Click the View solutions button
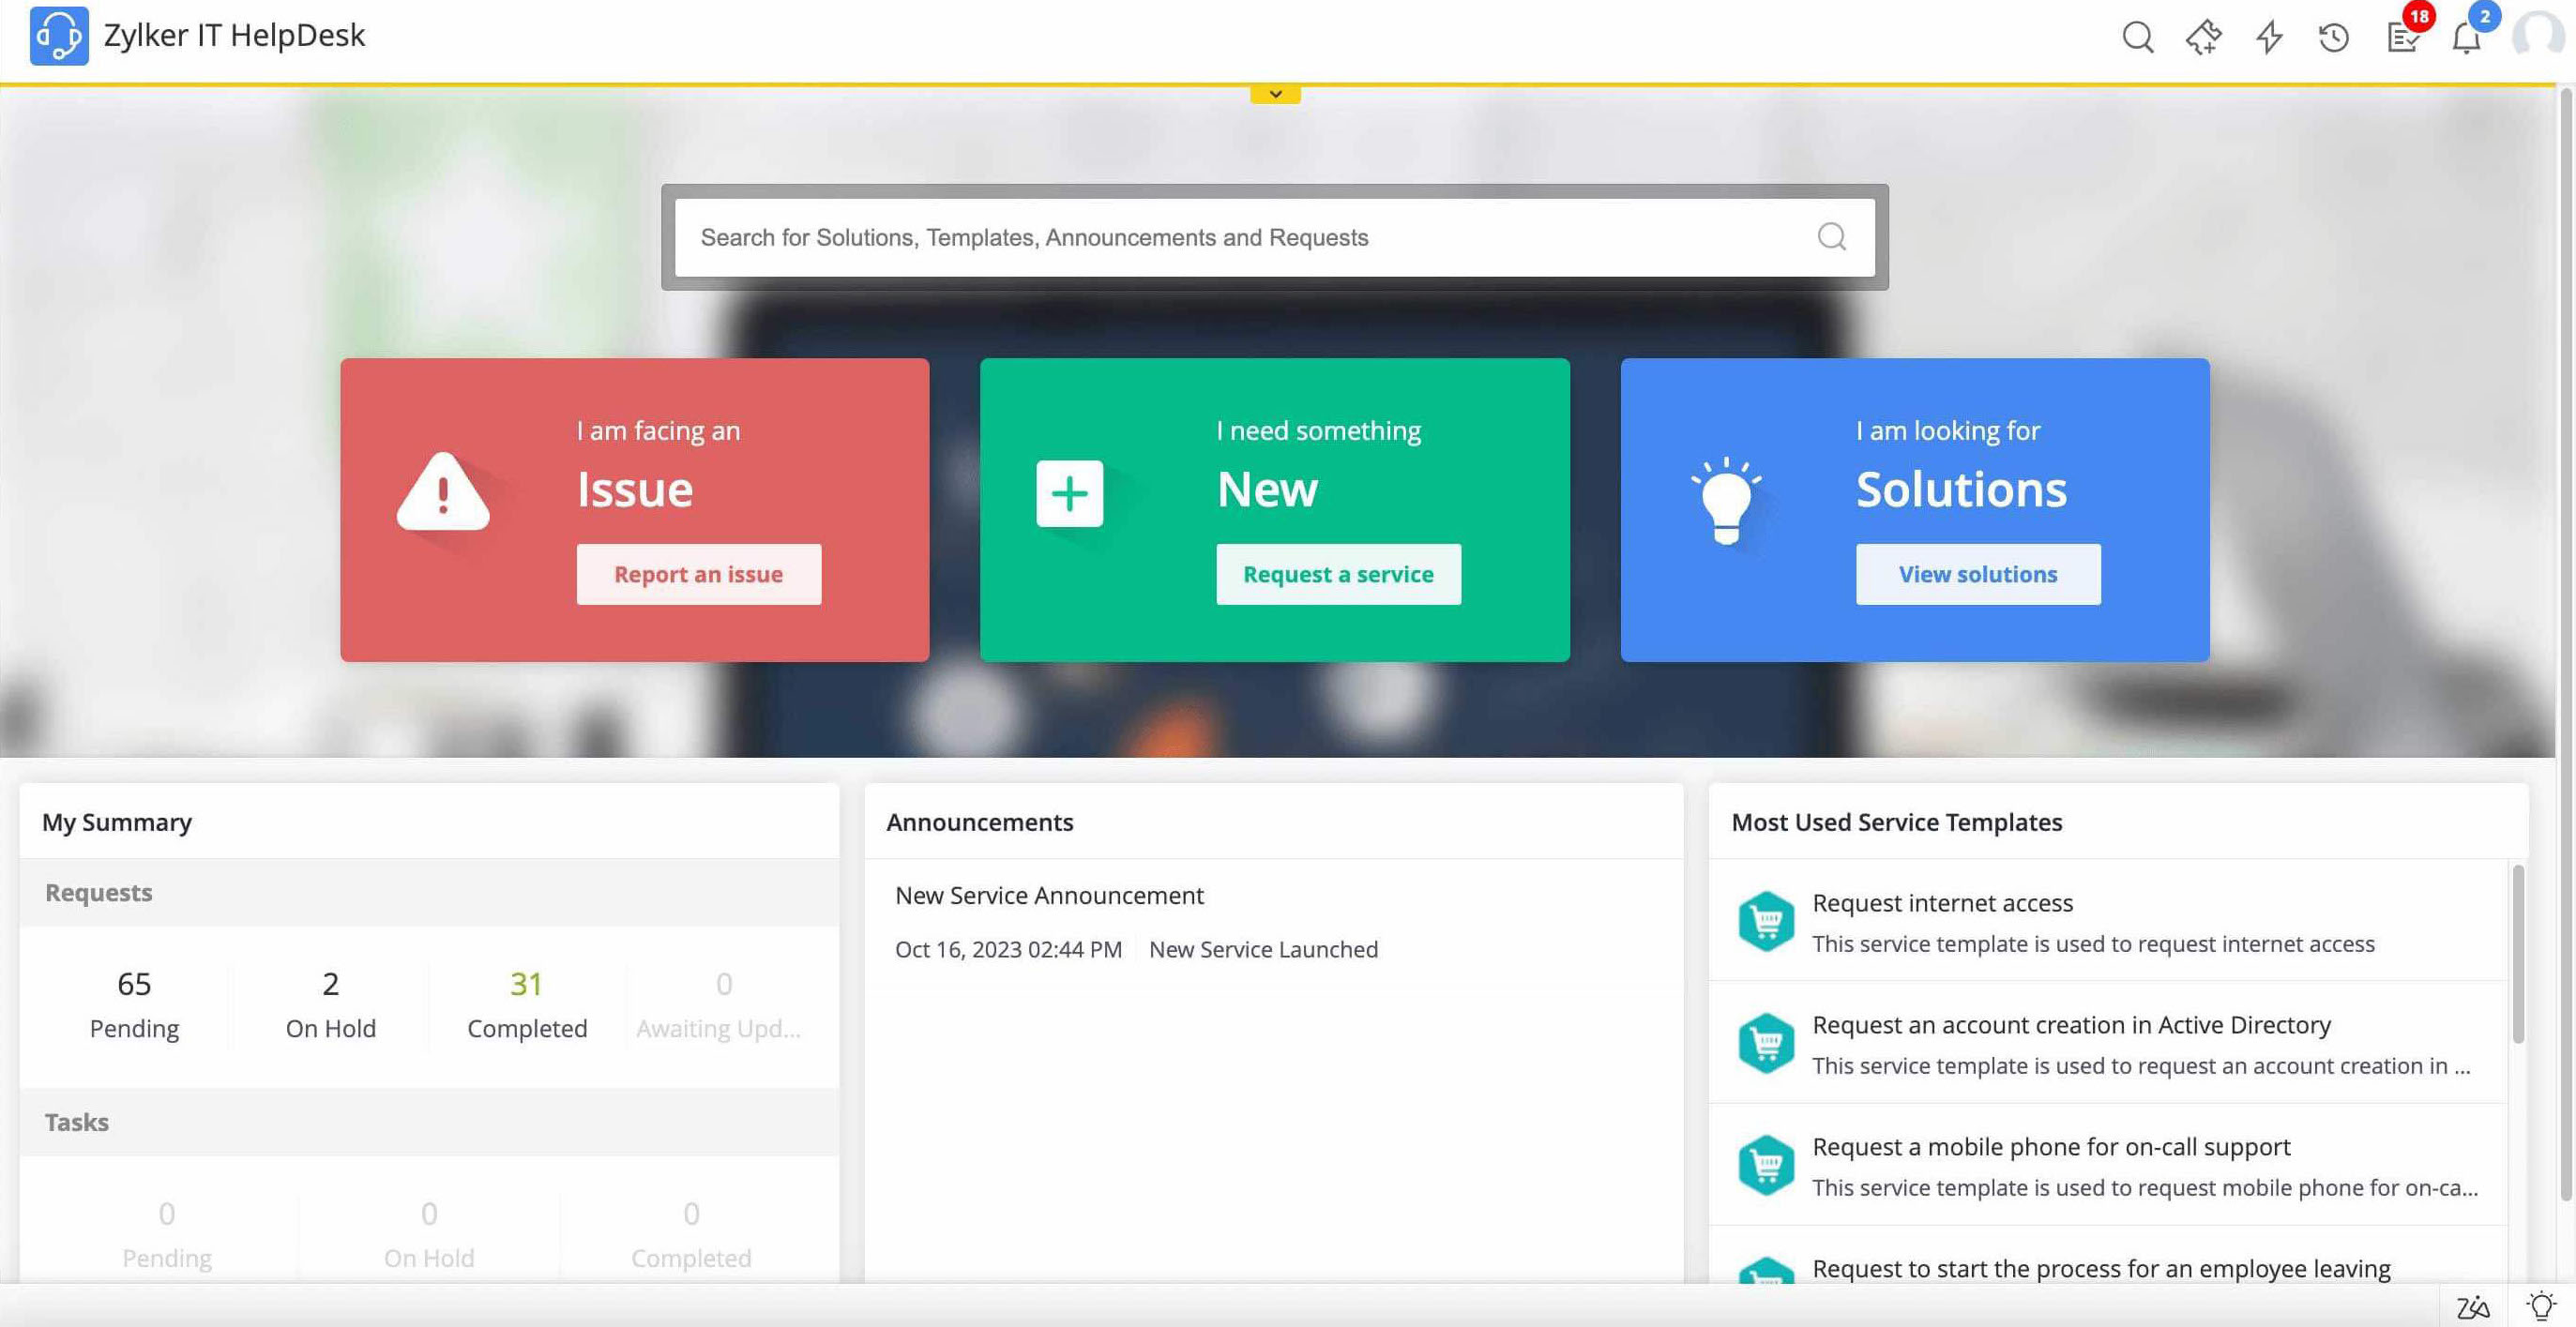 (1978, 574)
